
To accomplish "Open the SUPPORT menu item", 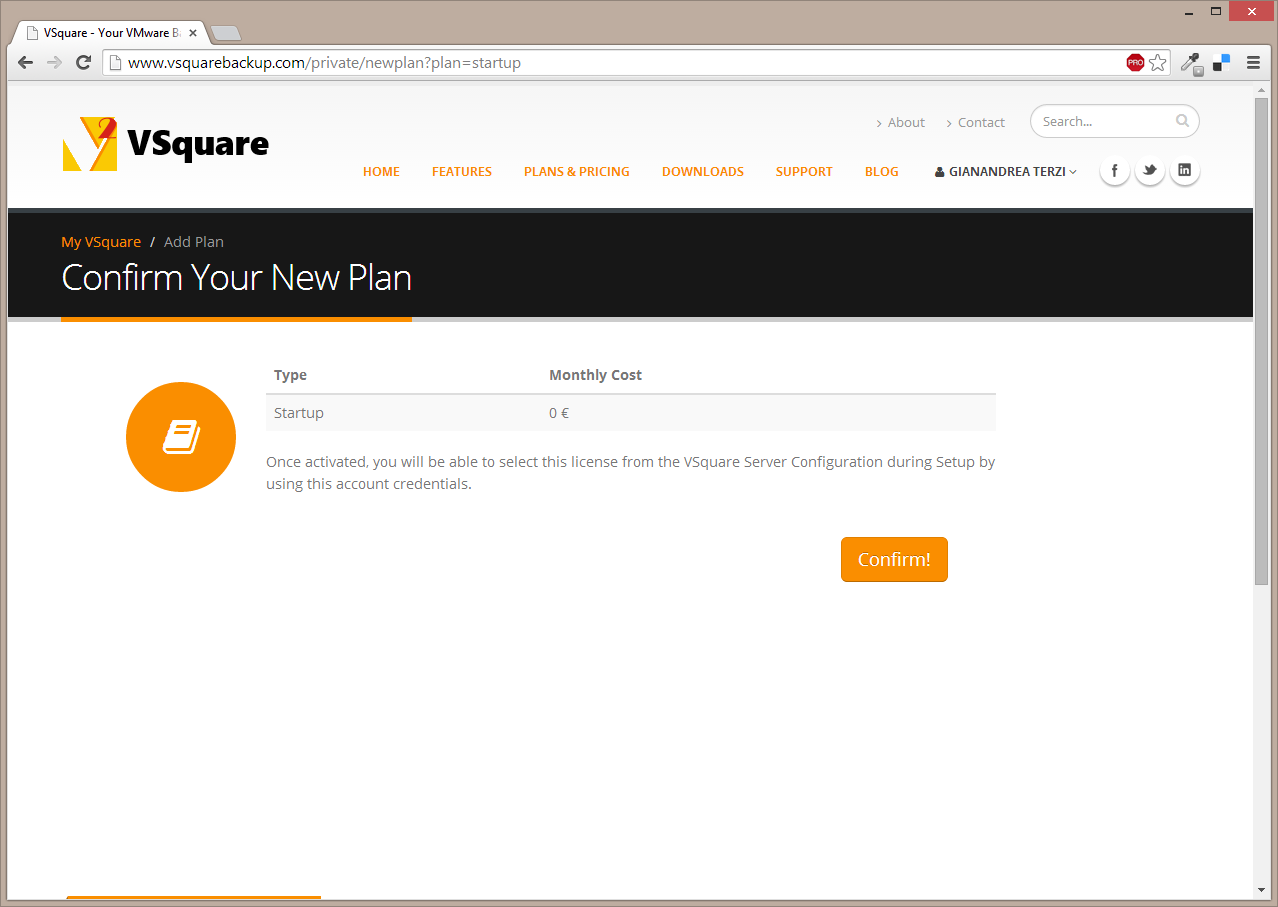I will (x=804, y=172).
